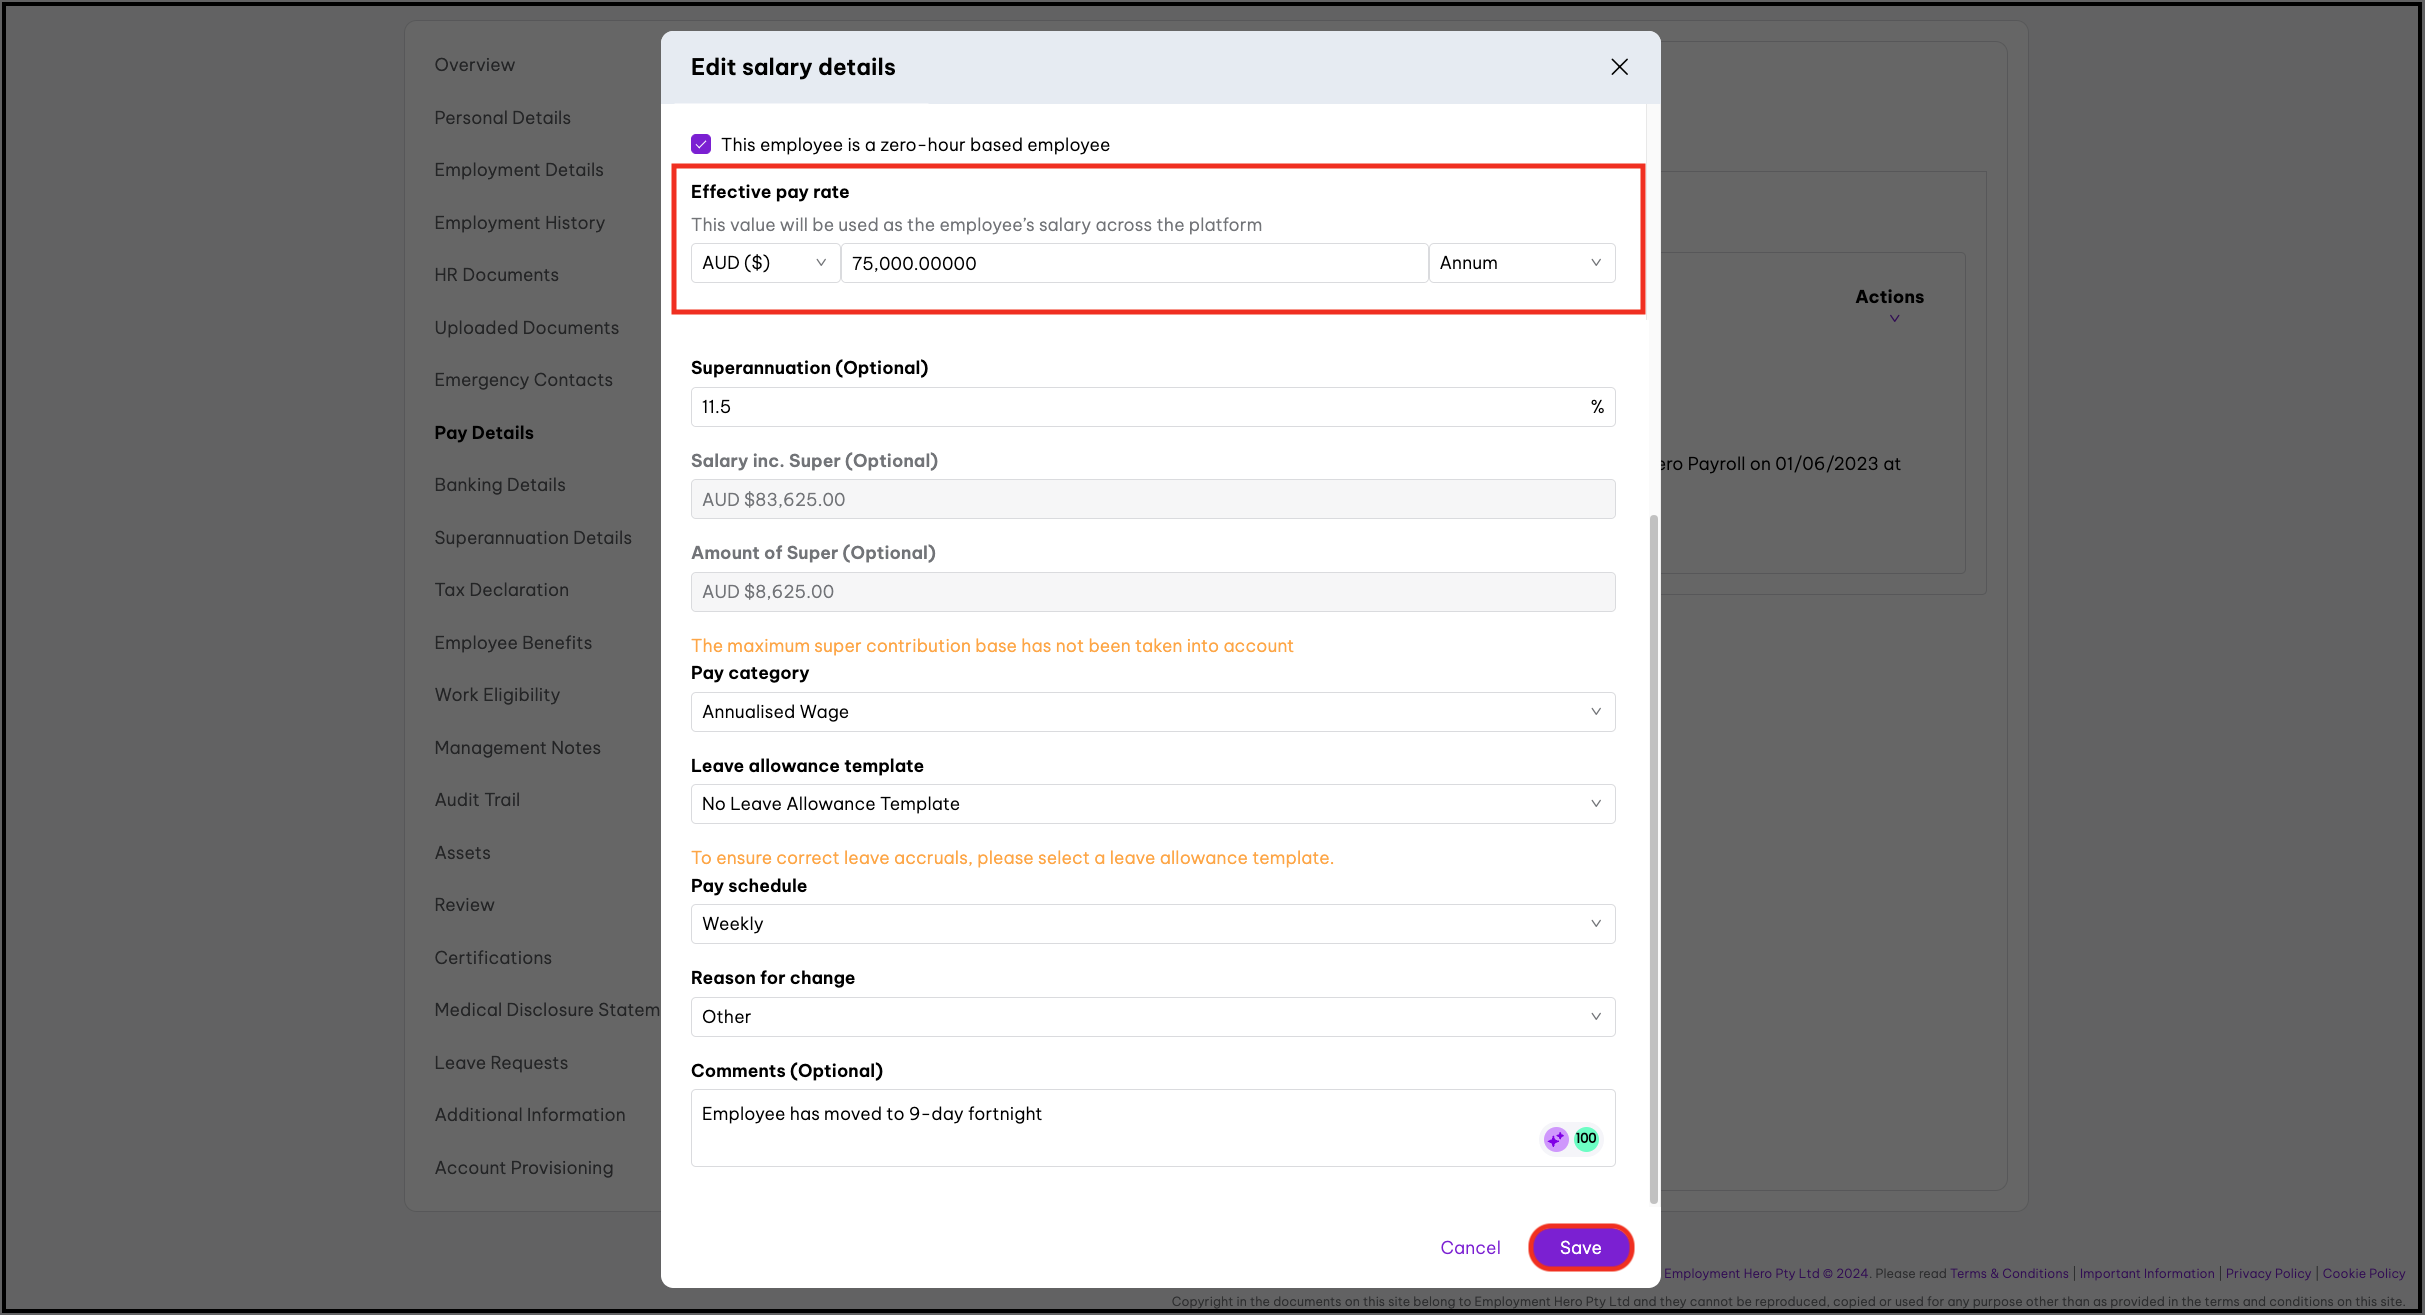Expand the Actions chevron arrow
2425x1315 pixels.
point(1894,319)
